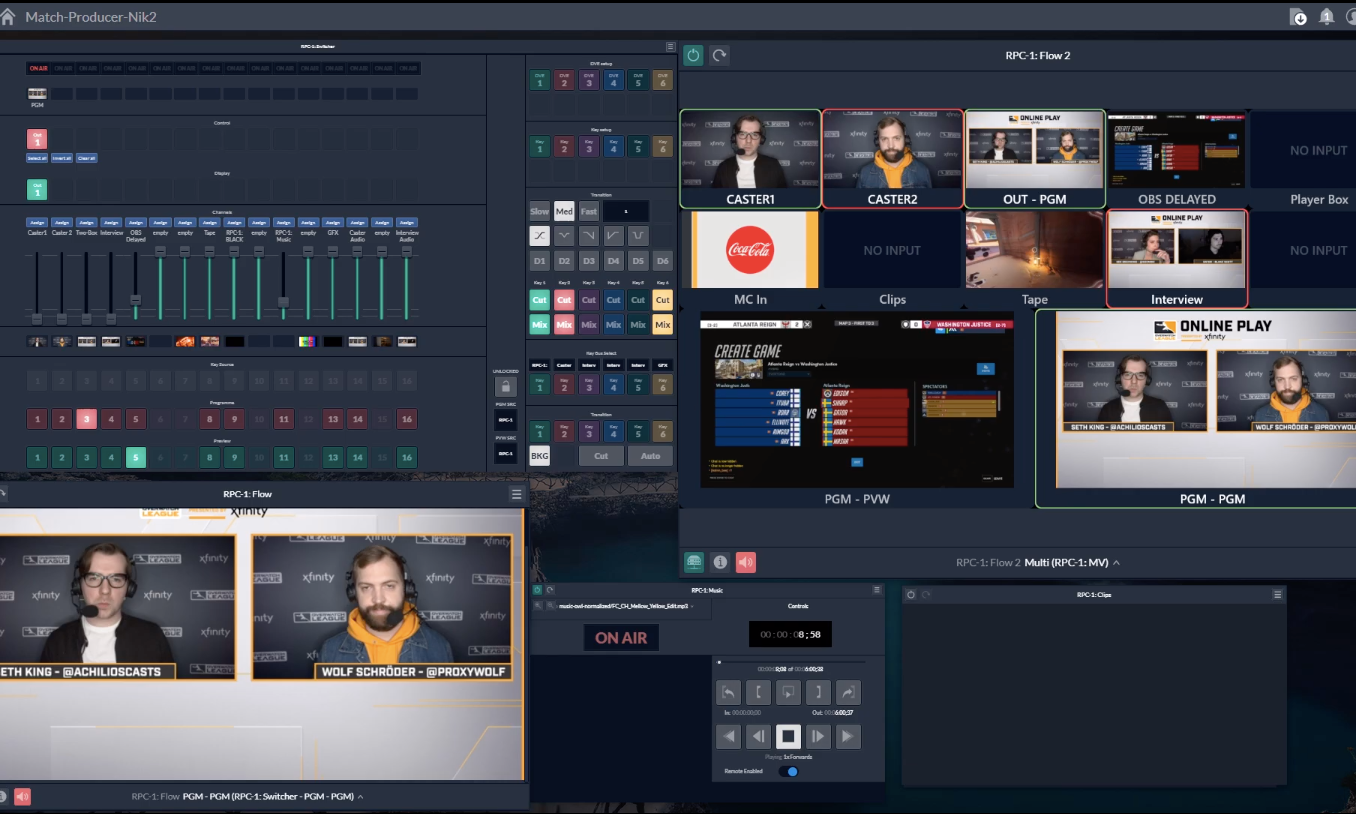1356x814 pixels.
Task: Click the power icon in RPC-1: Flow 2 header
Action: point(693,55)
